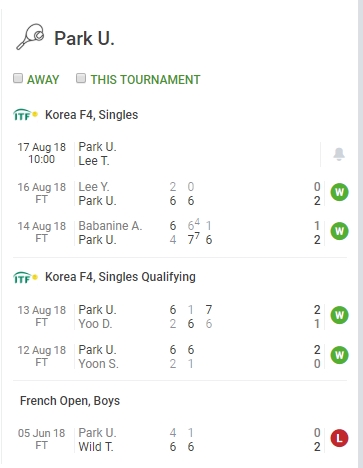Click the red L badge for Wild T. match

pyautogui.click(x=339, y=438)
